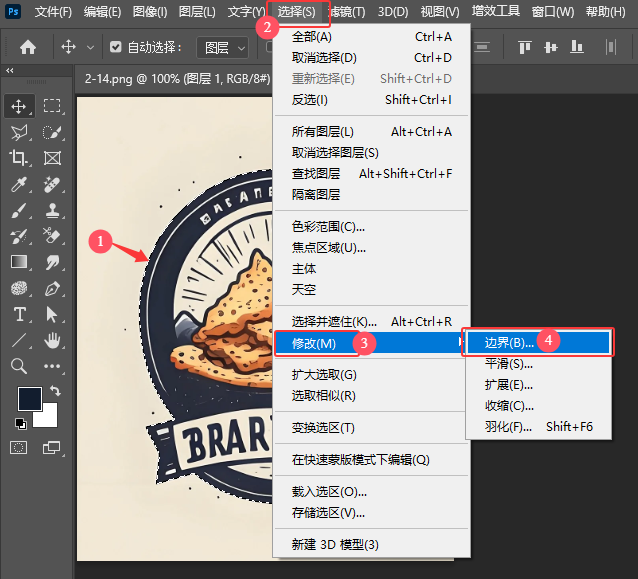Expand the 修改(M) submenu entry
The image size is (638, 579).
(x=371, y=343)
